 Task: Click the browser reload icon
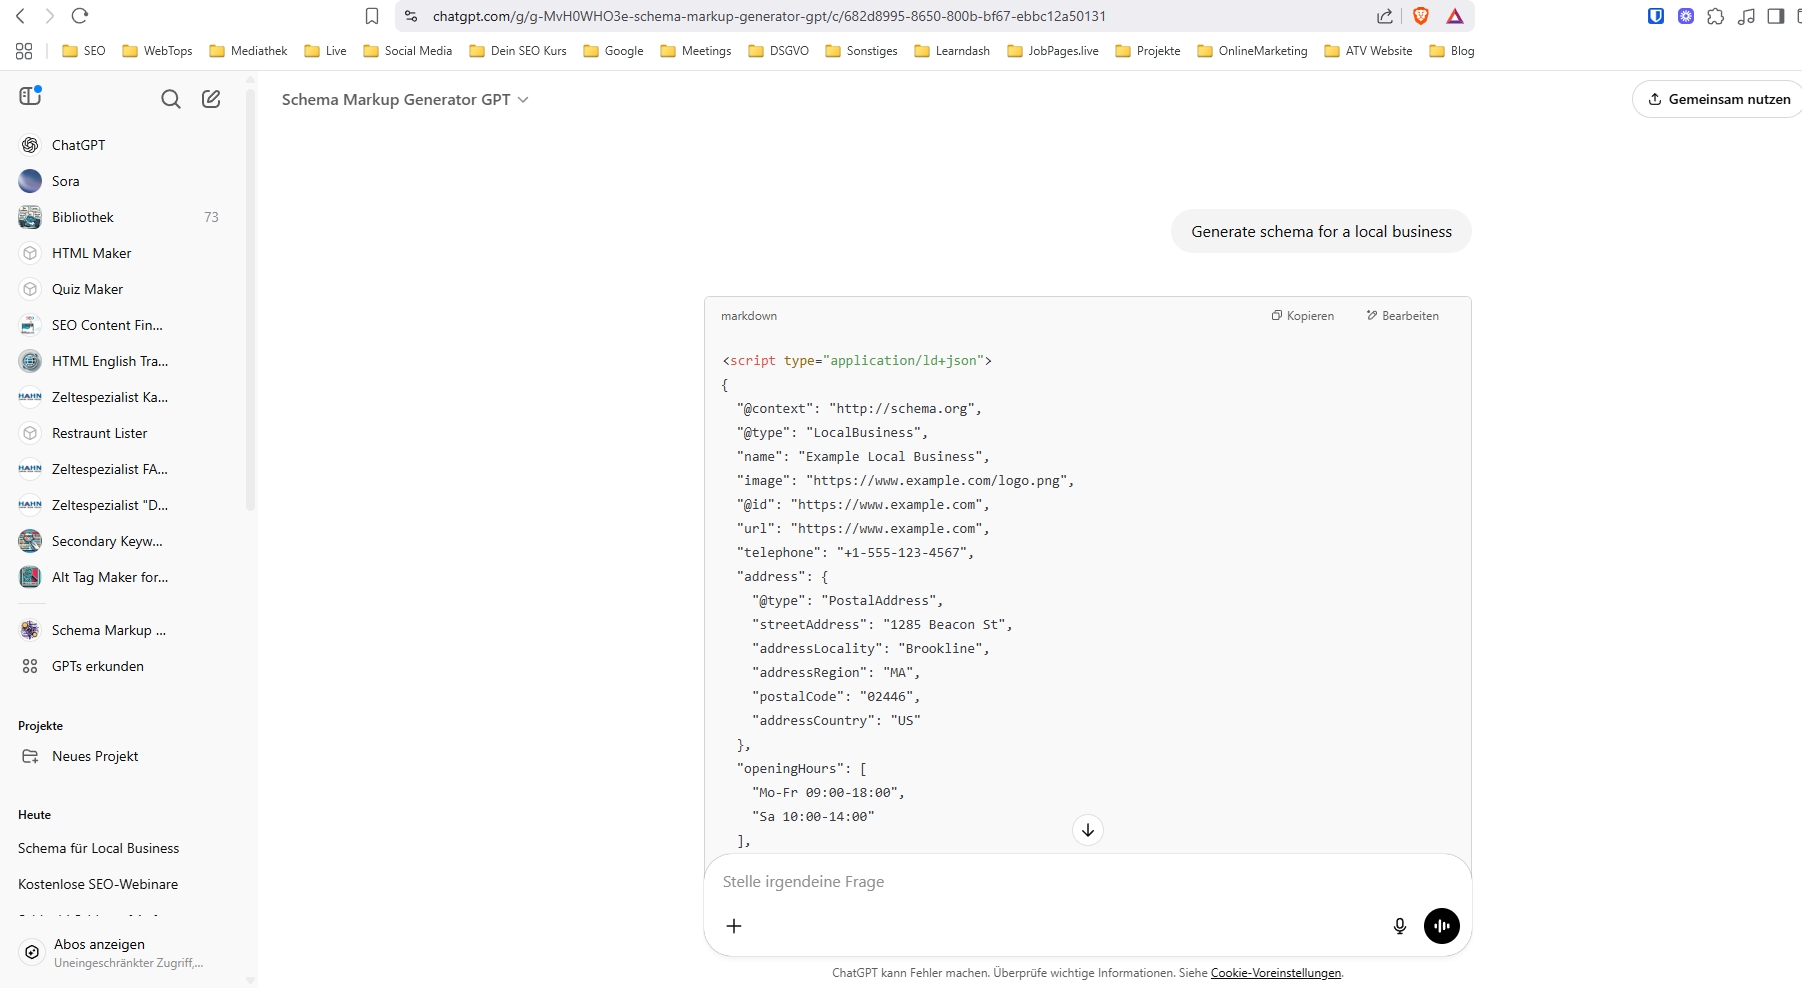coord(80,16)
